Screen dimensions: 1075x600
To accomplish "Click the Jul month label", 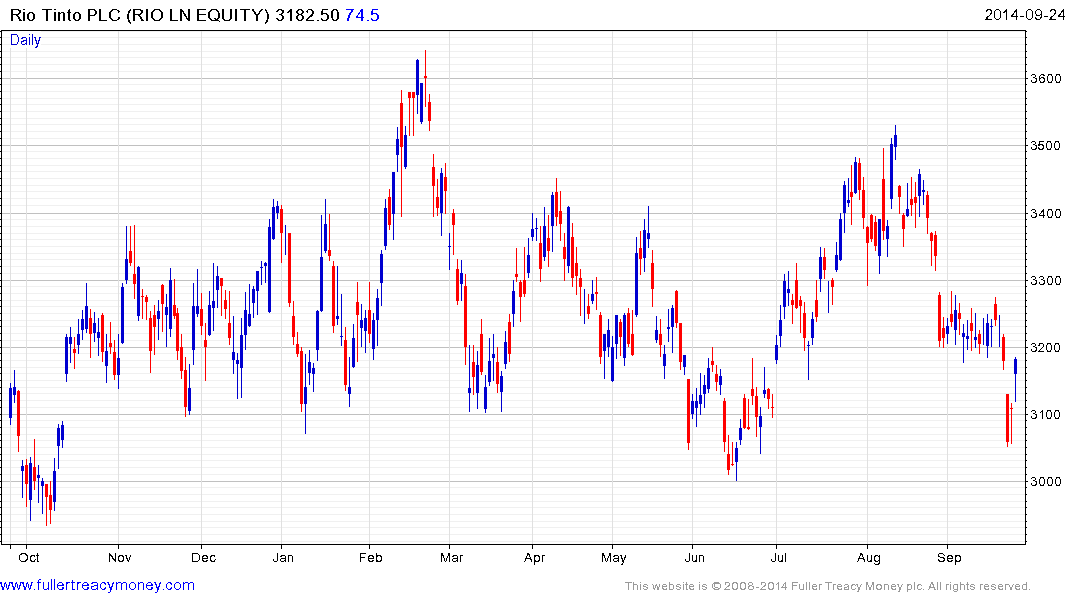I will [779, 557].
